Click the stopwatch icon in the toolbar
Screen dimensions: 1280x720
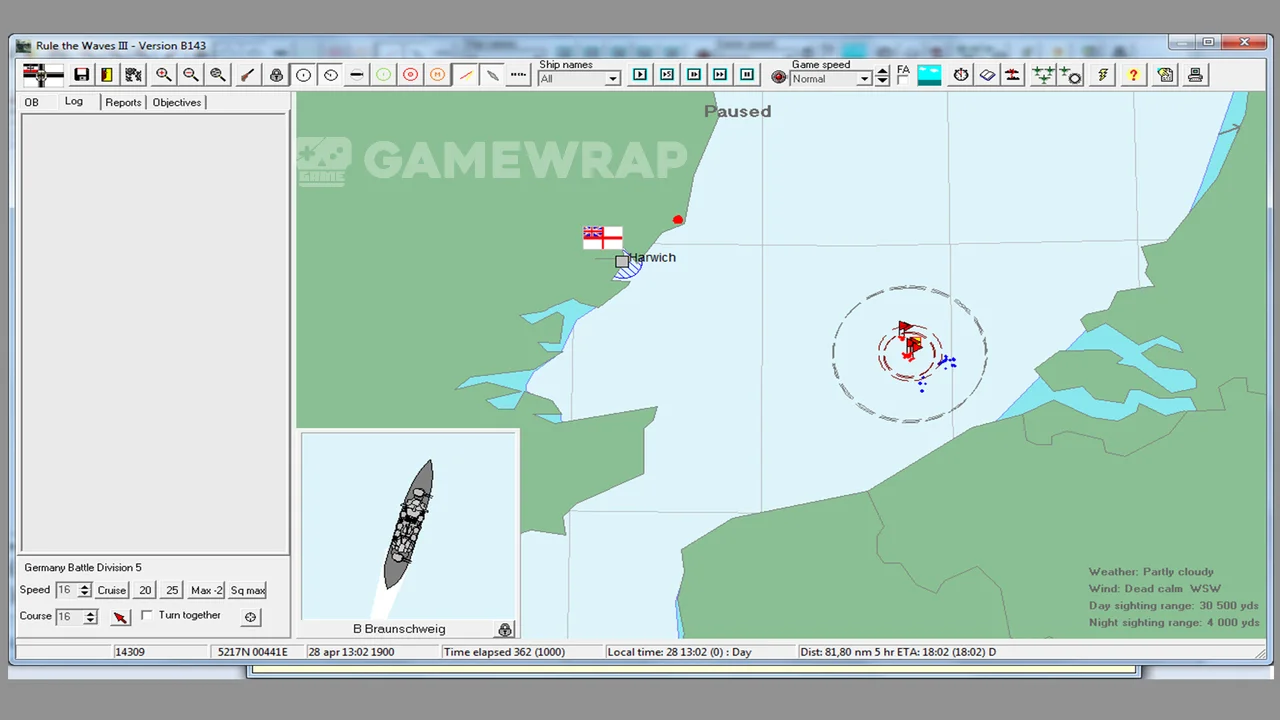[960, 75]
